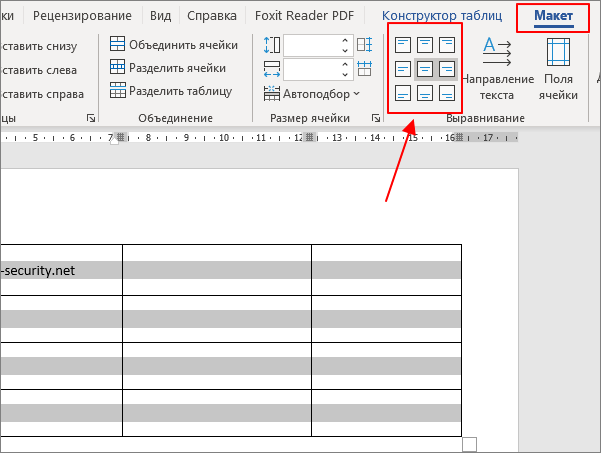
Task: Click Разделить ячейки
Action: tap(167, 68)
